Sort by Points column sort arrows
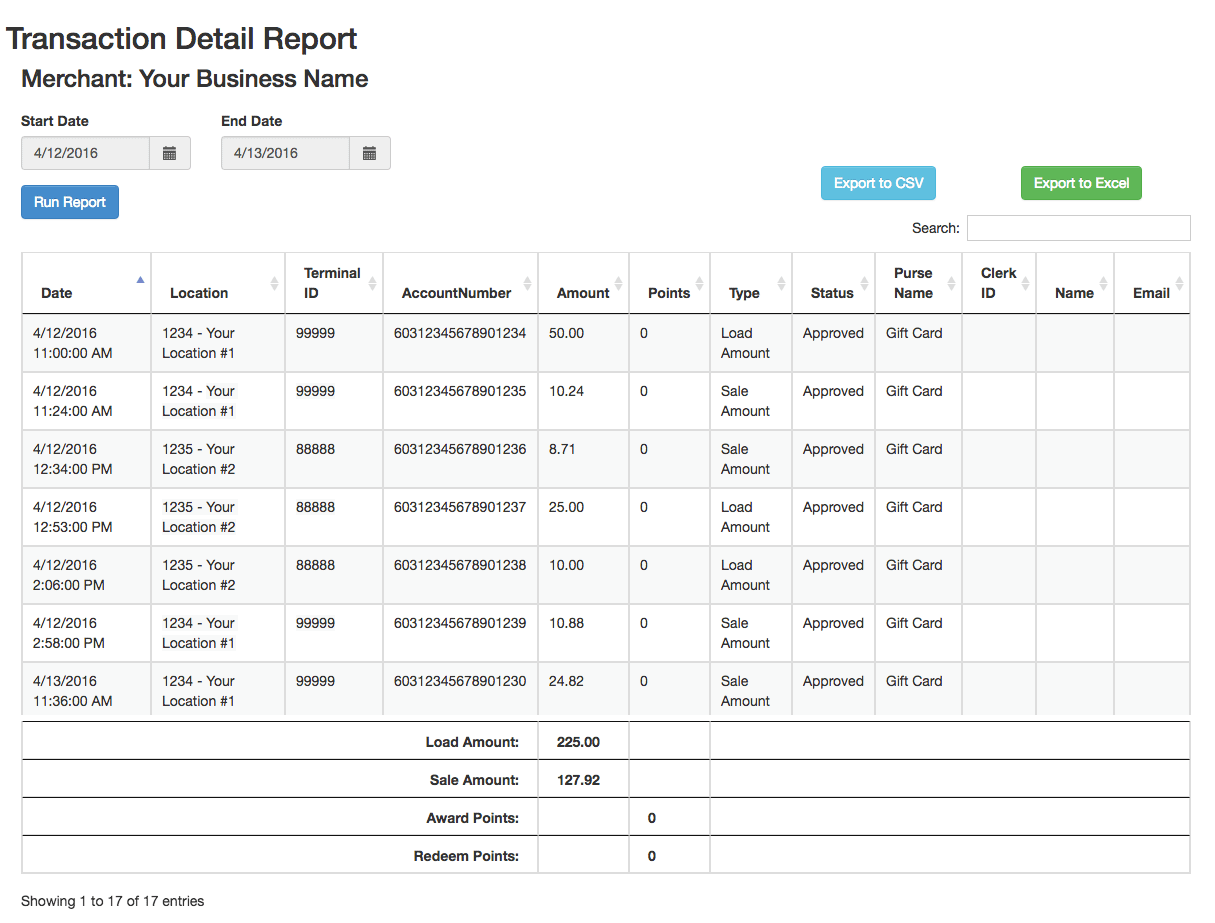This screenshot has height=923, width=1215. (x=699, y=284)
